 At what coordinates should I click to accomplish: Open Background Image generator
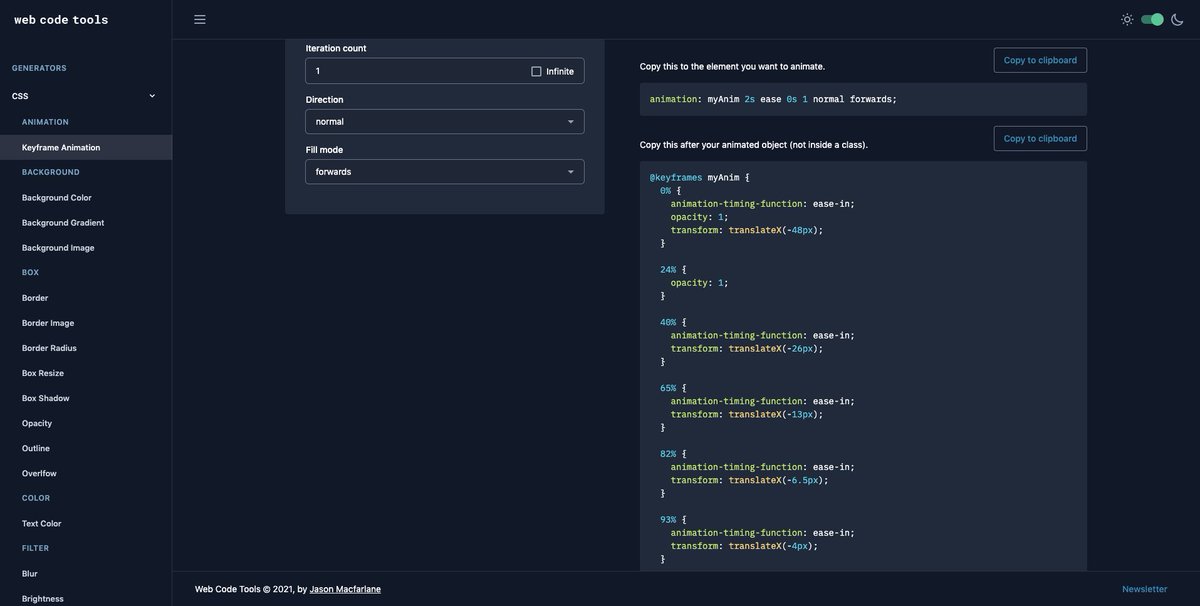tap(58, 248)
